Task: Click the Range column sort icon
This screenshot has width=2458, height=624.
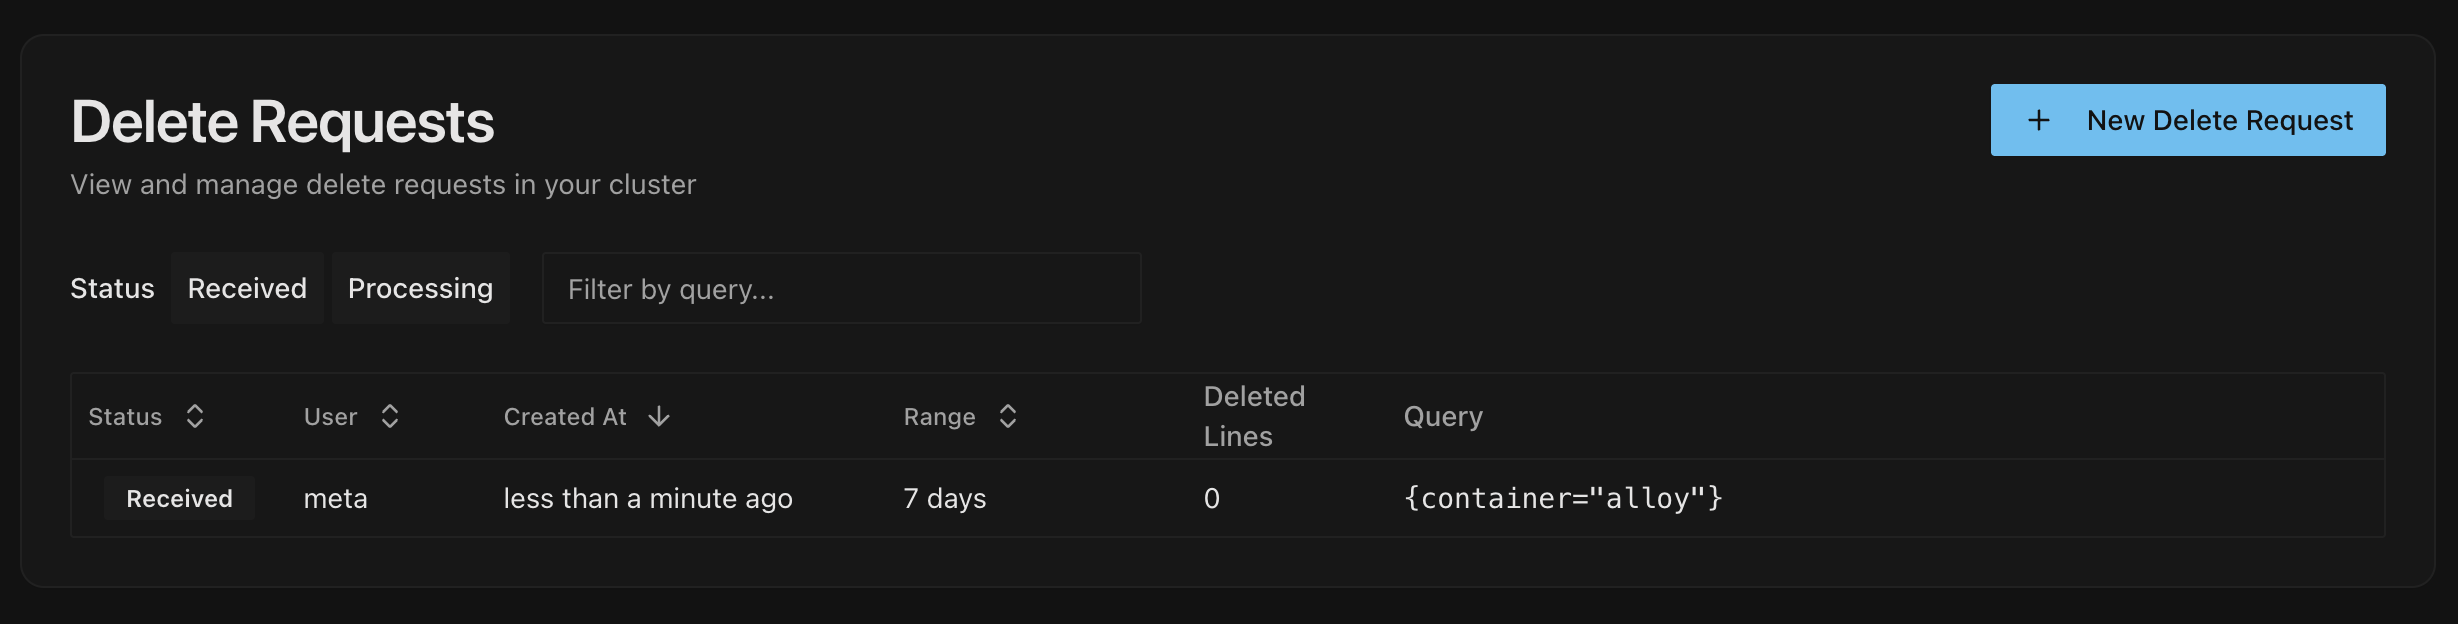Action: (1007, 416)
